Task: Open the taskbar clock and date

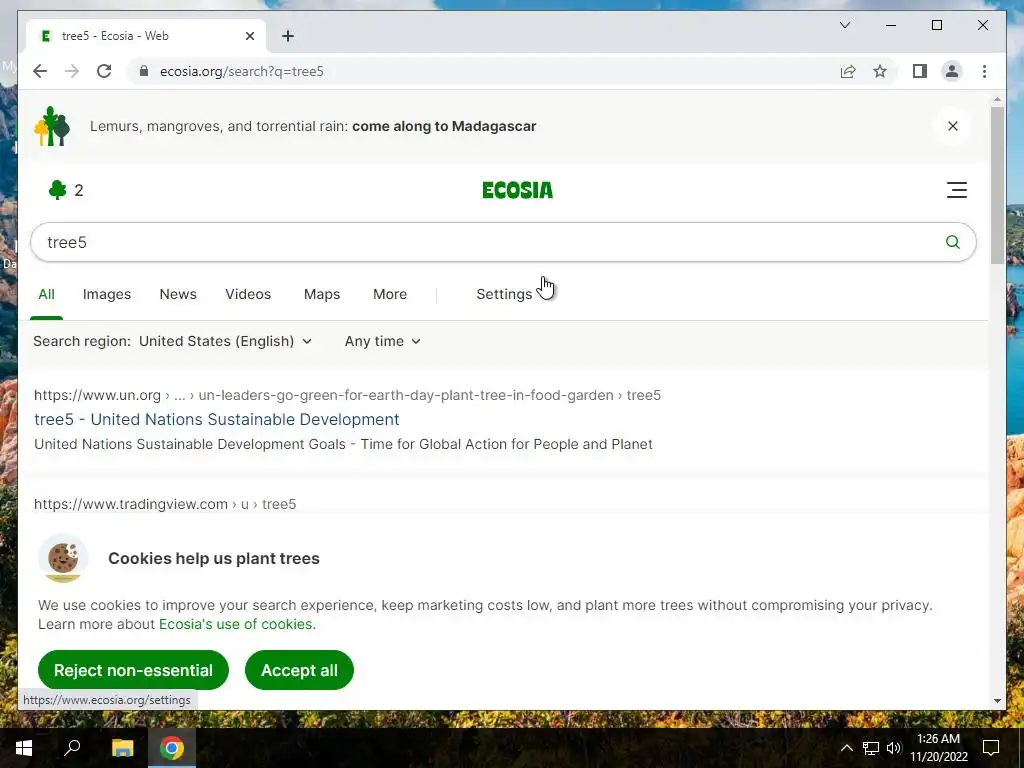Action: pos(938,748)
